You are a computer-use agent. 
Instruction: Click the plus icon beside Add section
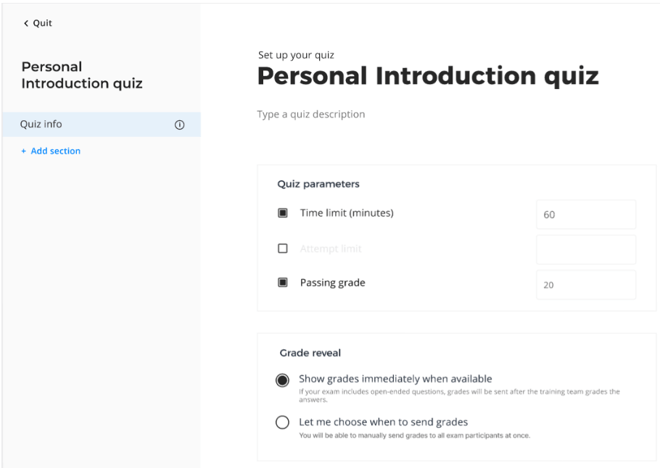(x=24, y=151)
